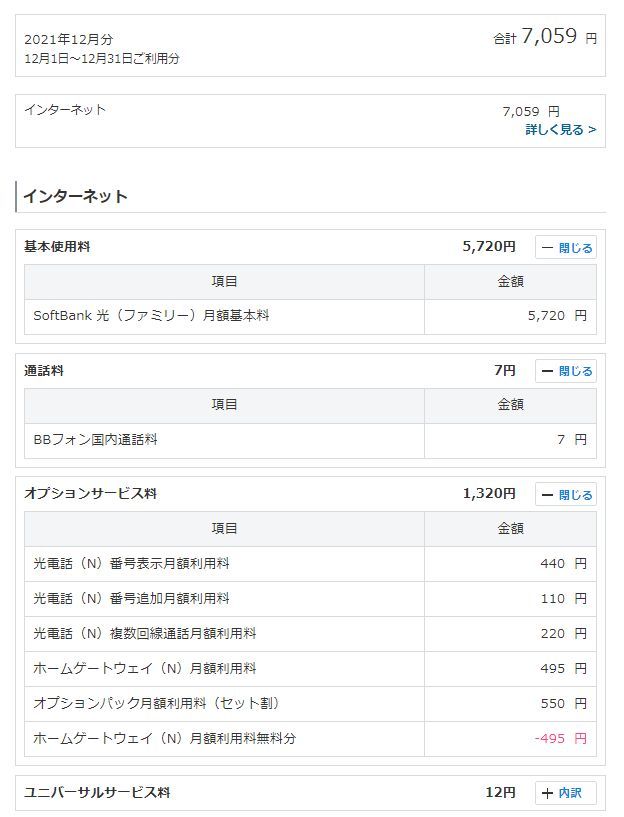Select the SoftBank 光（ファミリー）月額基本料 row
624x817 pixels.
pyautogui.click(x=151, y=315)
